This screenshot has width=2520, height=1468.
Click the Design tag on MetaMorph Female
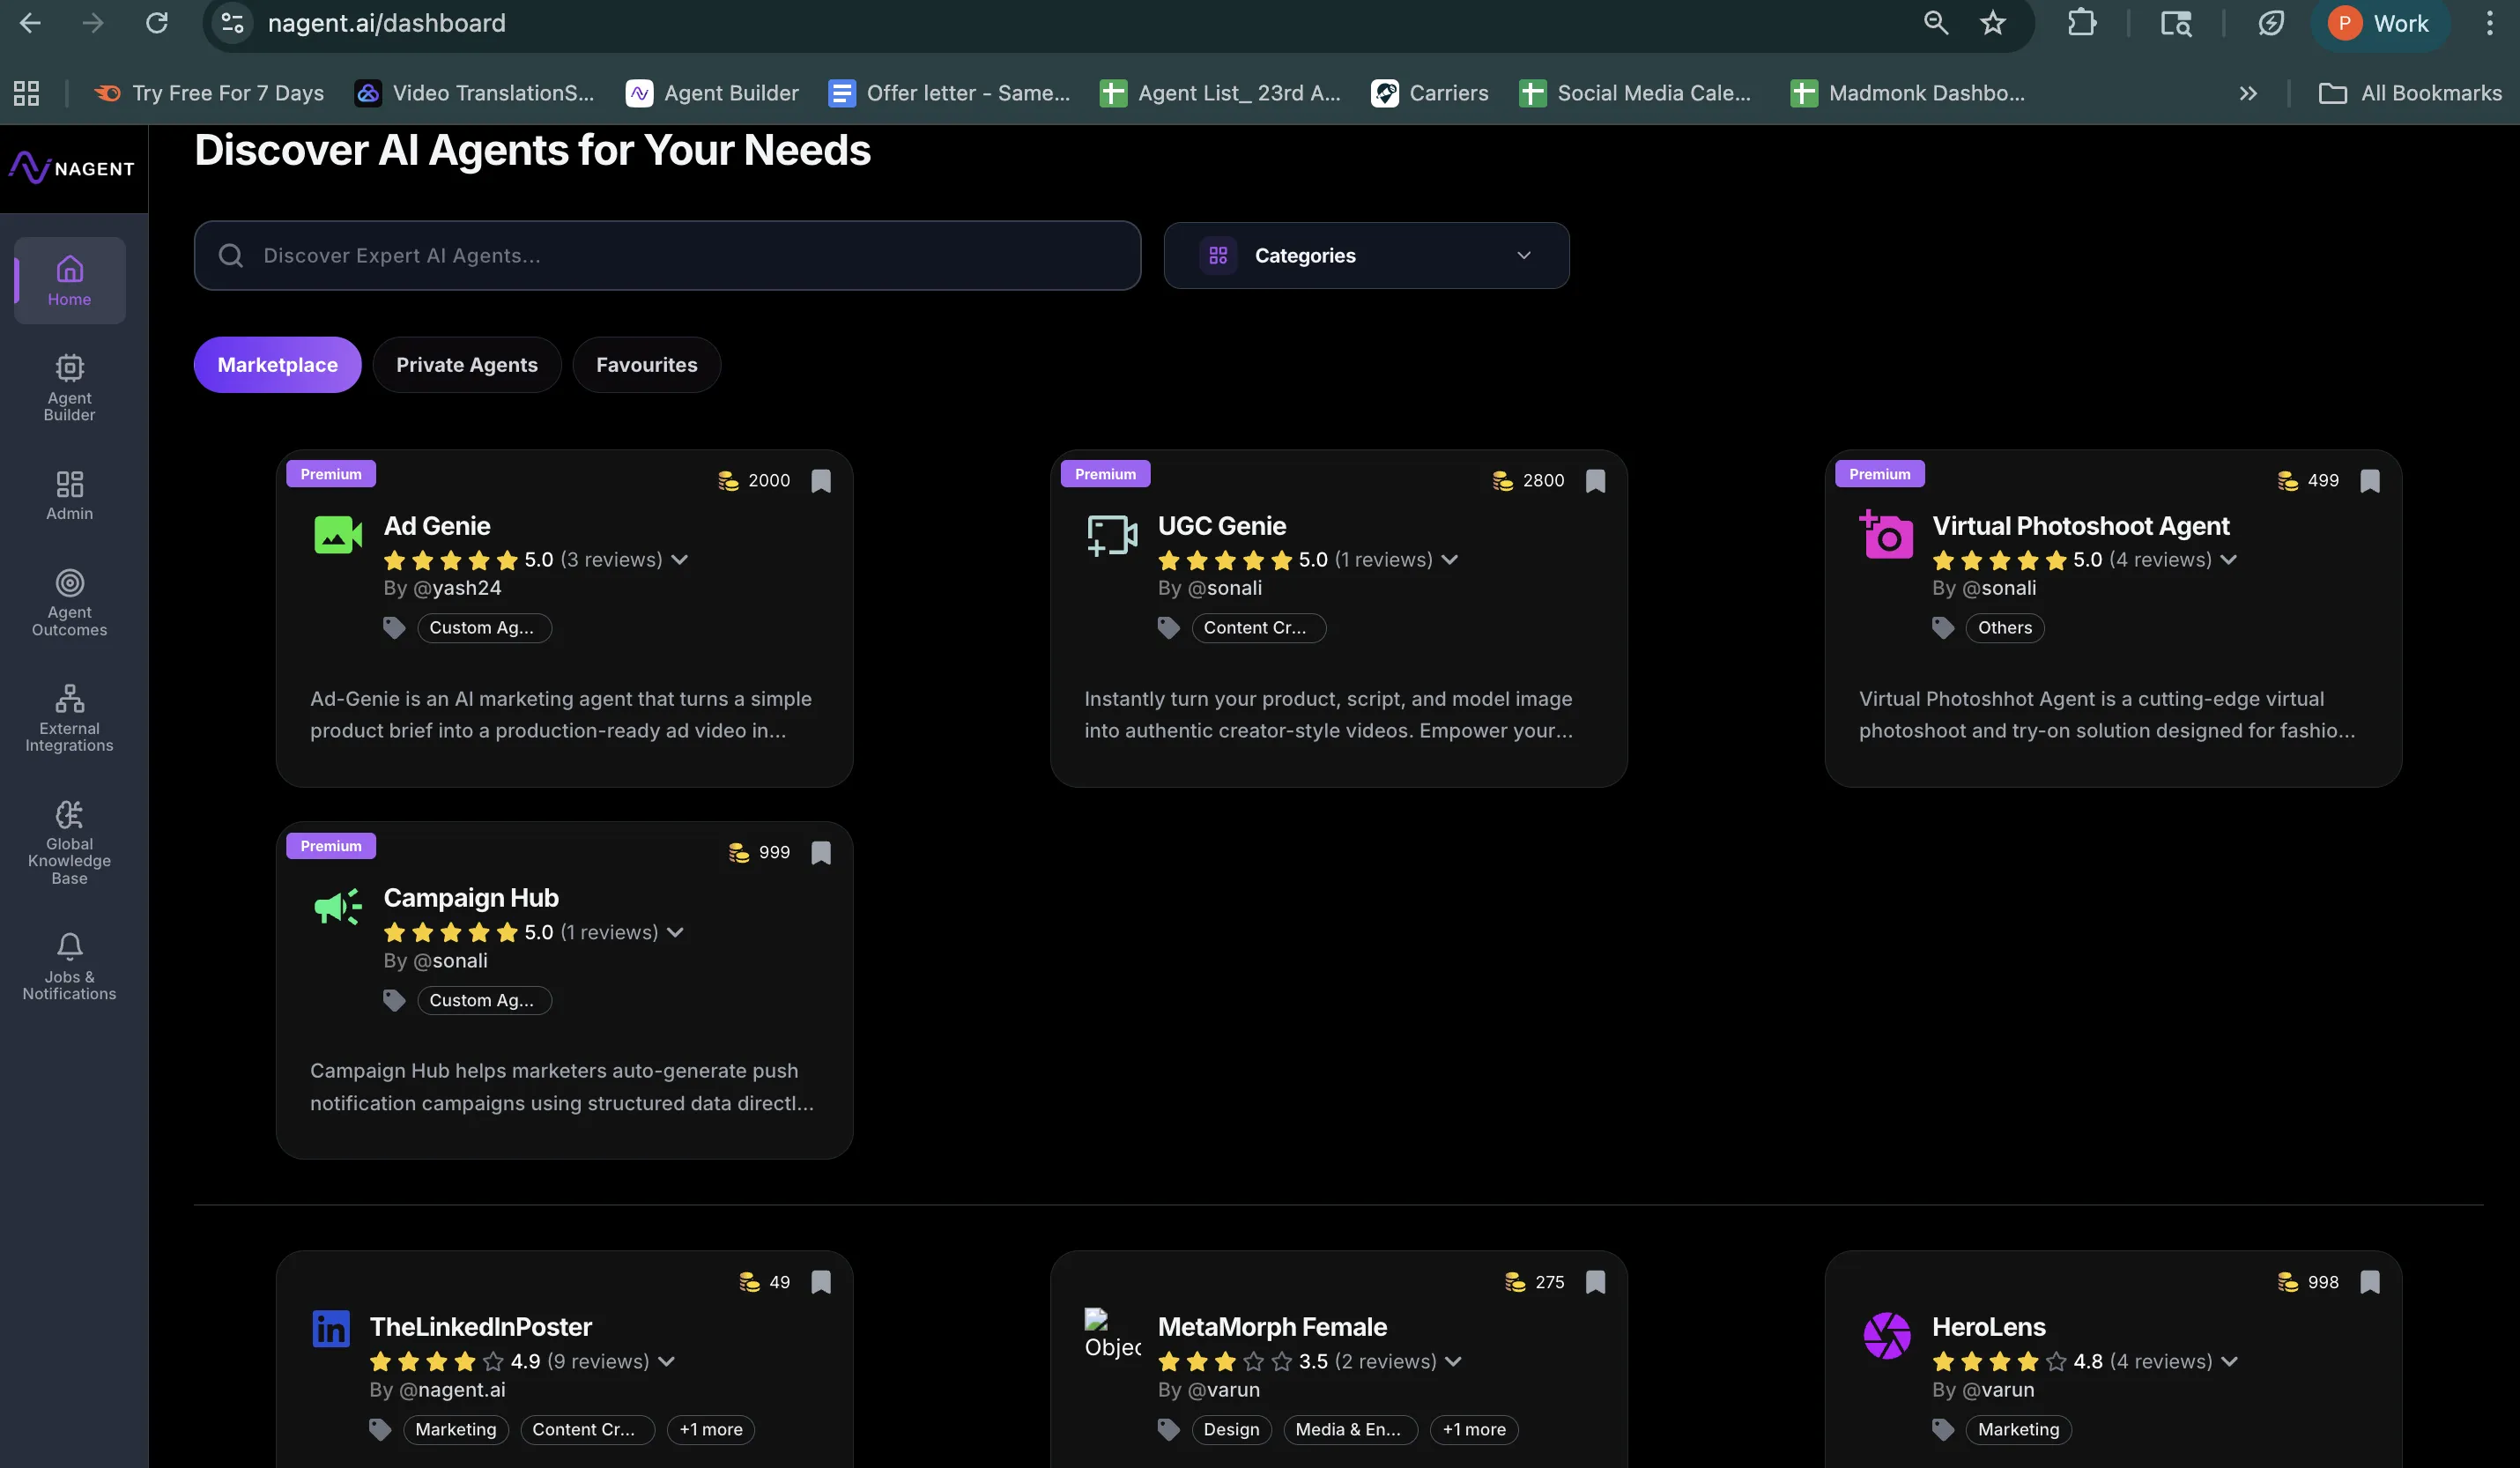click(1231, 1430)
